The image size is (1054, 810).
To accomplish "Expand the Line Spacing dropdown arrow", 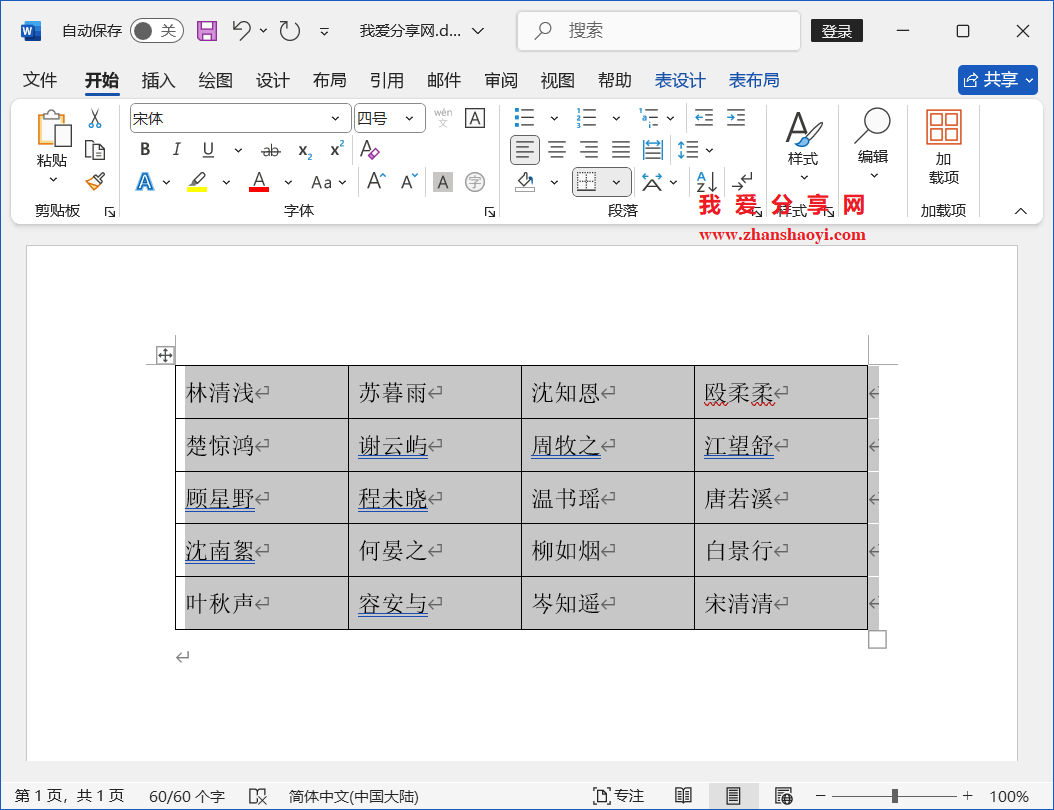I will 709,151.
